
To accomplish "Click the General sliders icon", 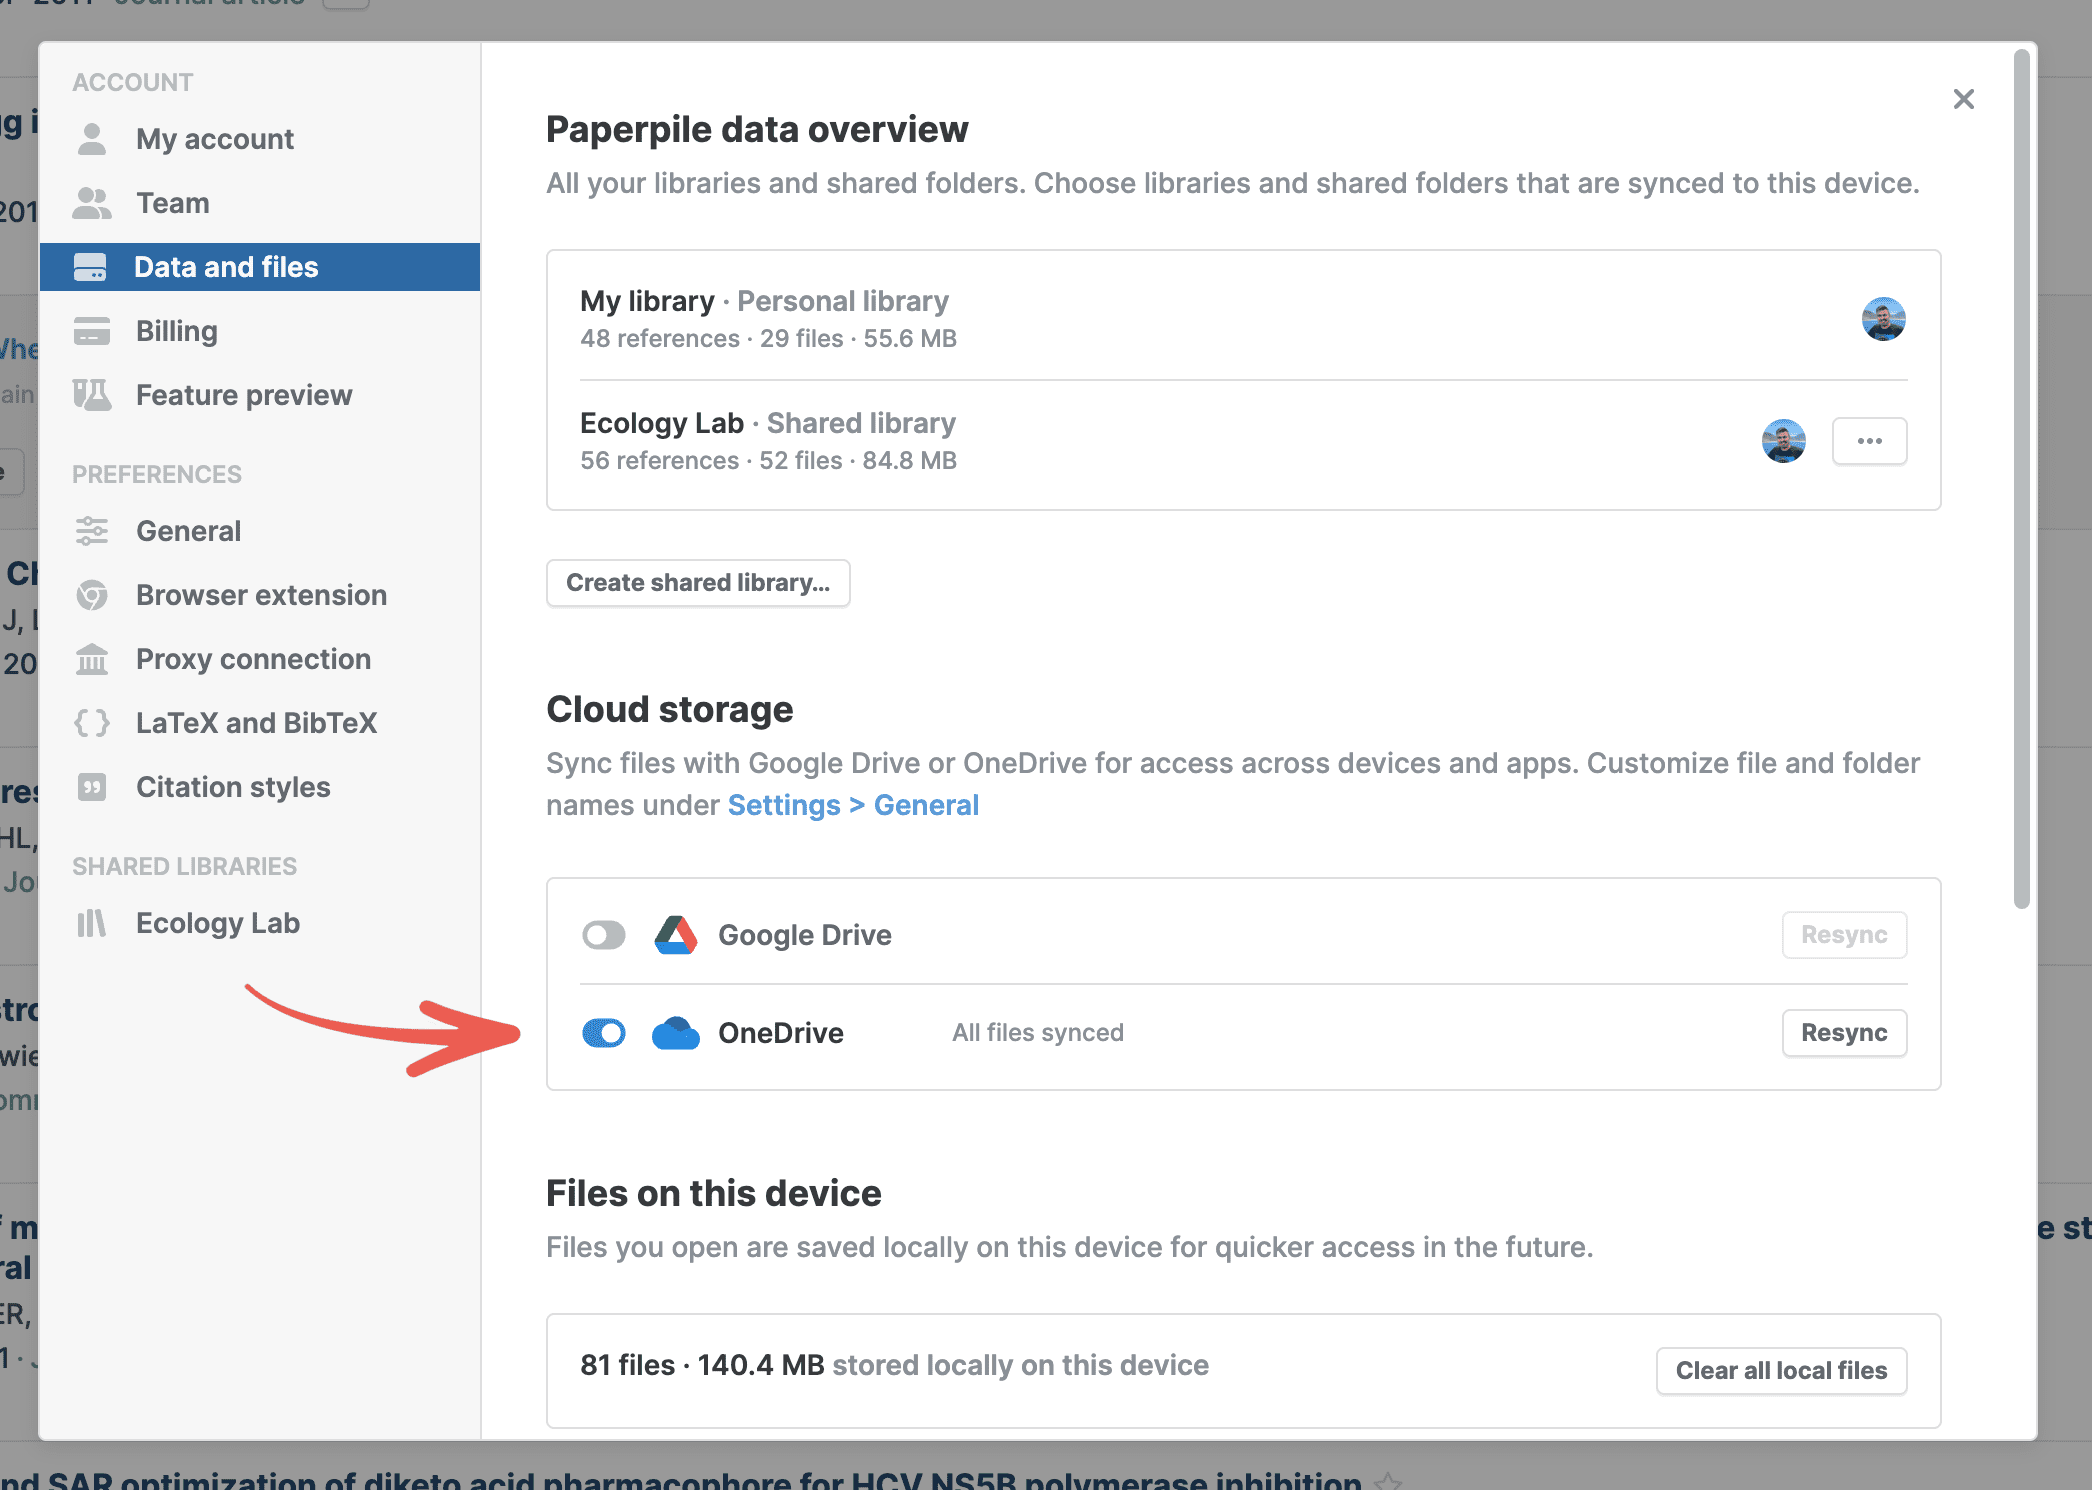I will click(x=92, y=531).
